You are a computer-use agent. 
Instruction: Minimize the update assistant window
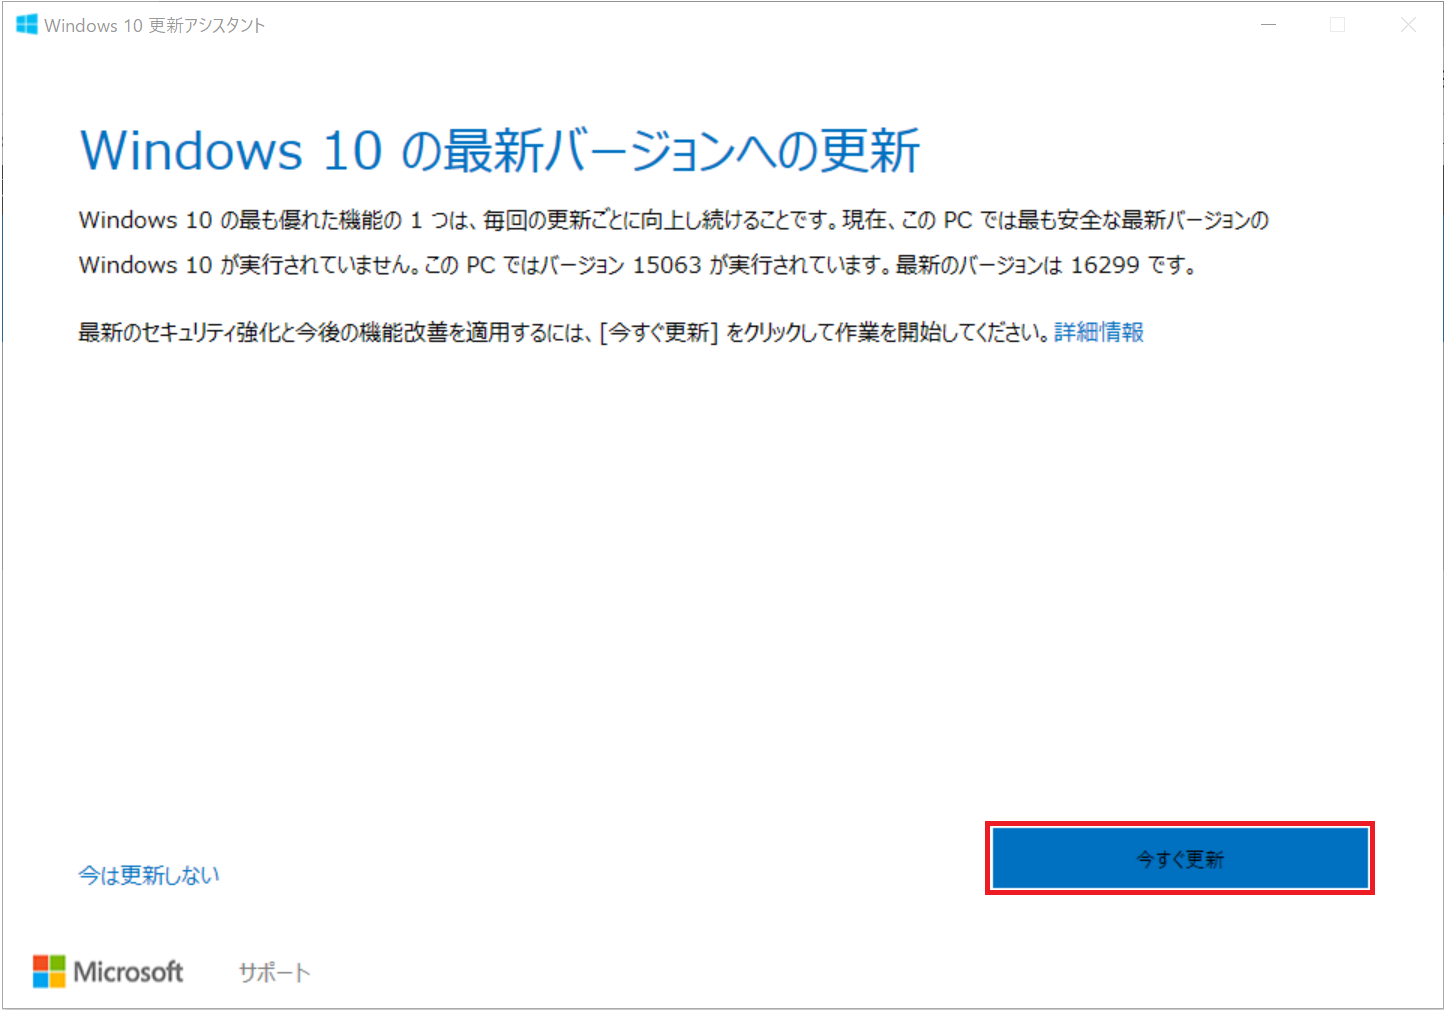point(1268,25)
